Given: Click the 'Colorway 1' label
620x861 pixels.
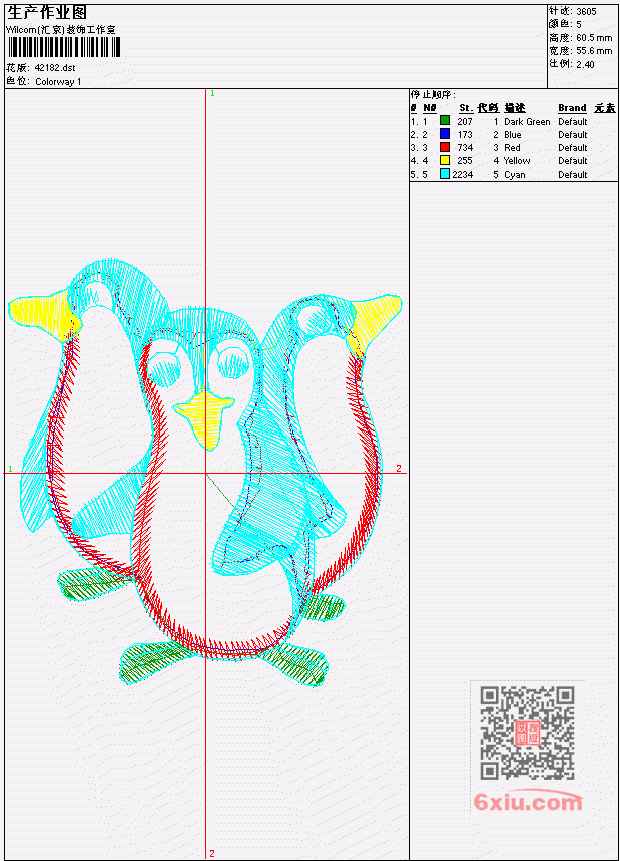Looking at the screenshot, I should click(x=58, y=82).
